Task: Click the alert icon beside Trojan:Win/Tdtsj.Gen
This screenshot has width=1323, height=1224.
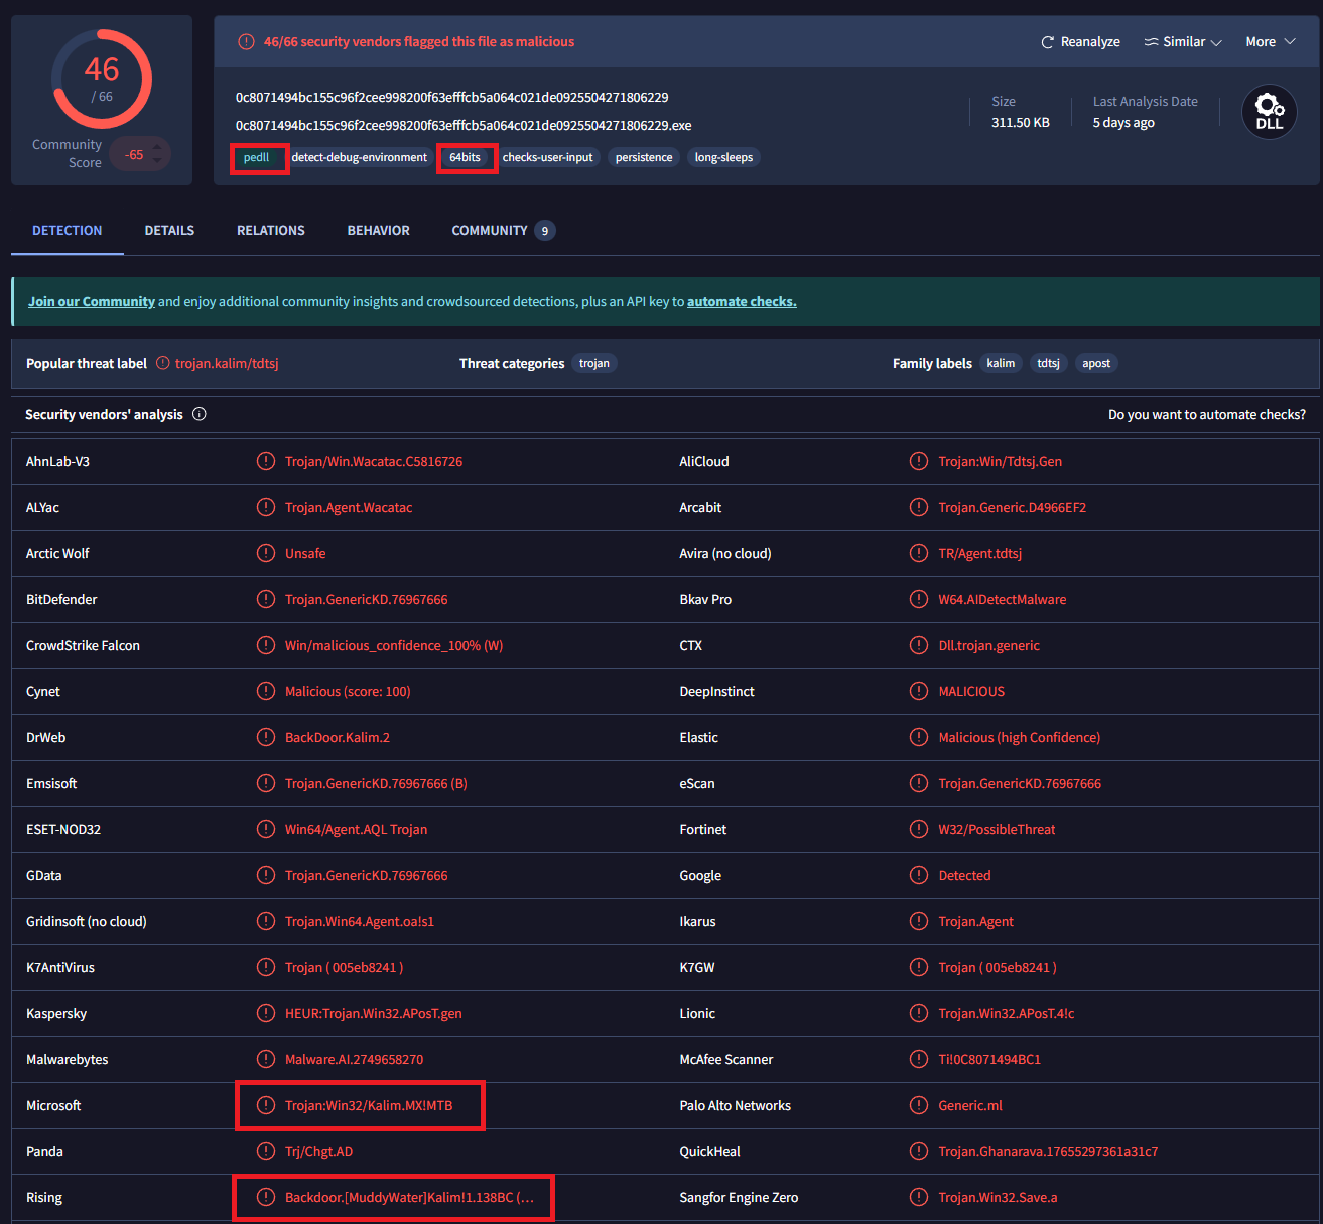Action: click(x=919, y=461)
